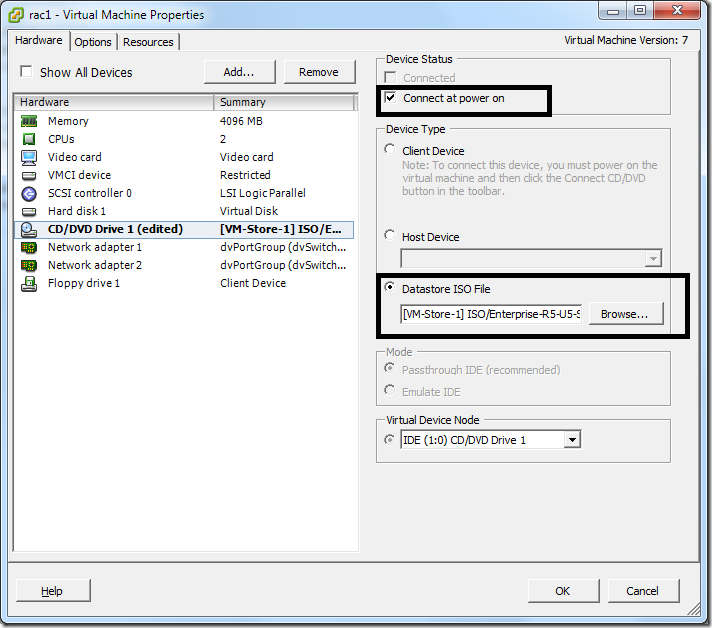The height and width of the screenshot is (628, 712).
Task: Click the 4096 MB summary value
Action: [x=241, y=121]
